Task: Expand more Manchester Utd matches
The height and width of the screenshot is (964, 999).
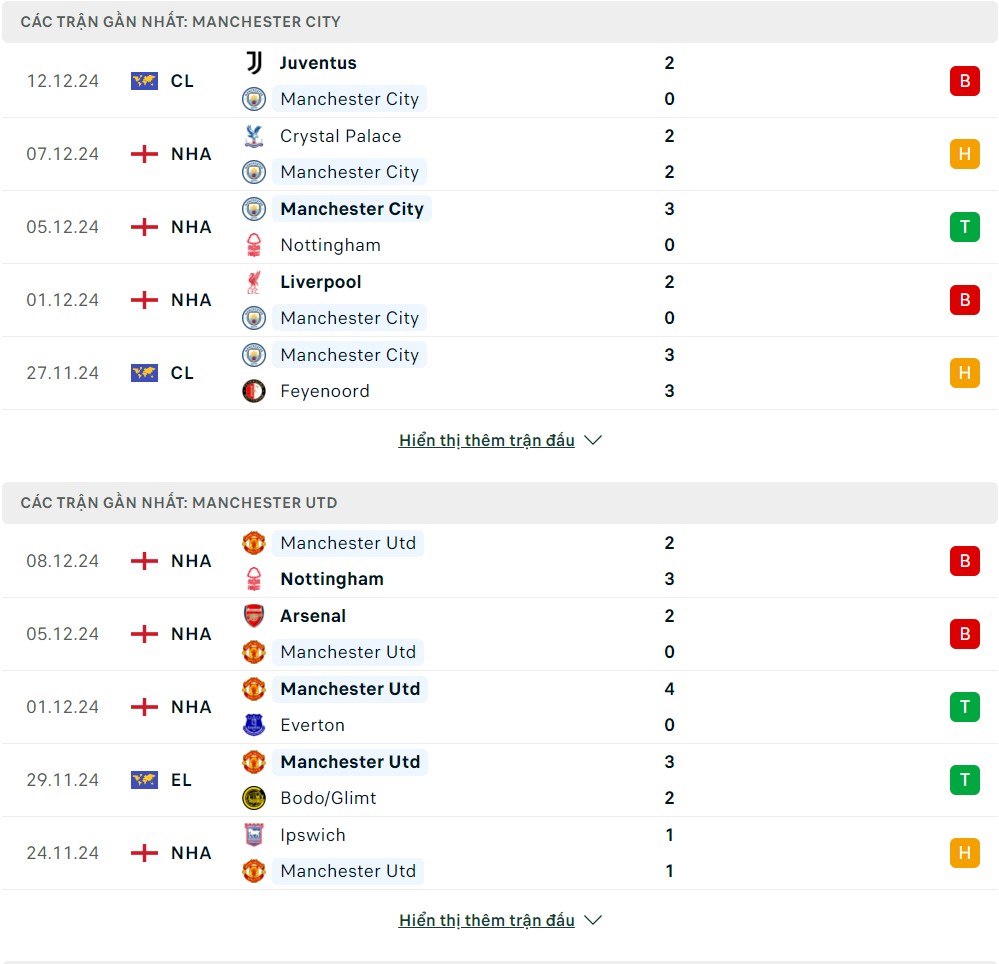Action: [x=486, y=920]
